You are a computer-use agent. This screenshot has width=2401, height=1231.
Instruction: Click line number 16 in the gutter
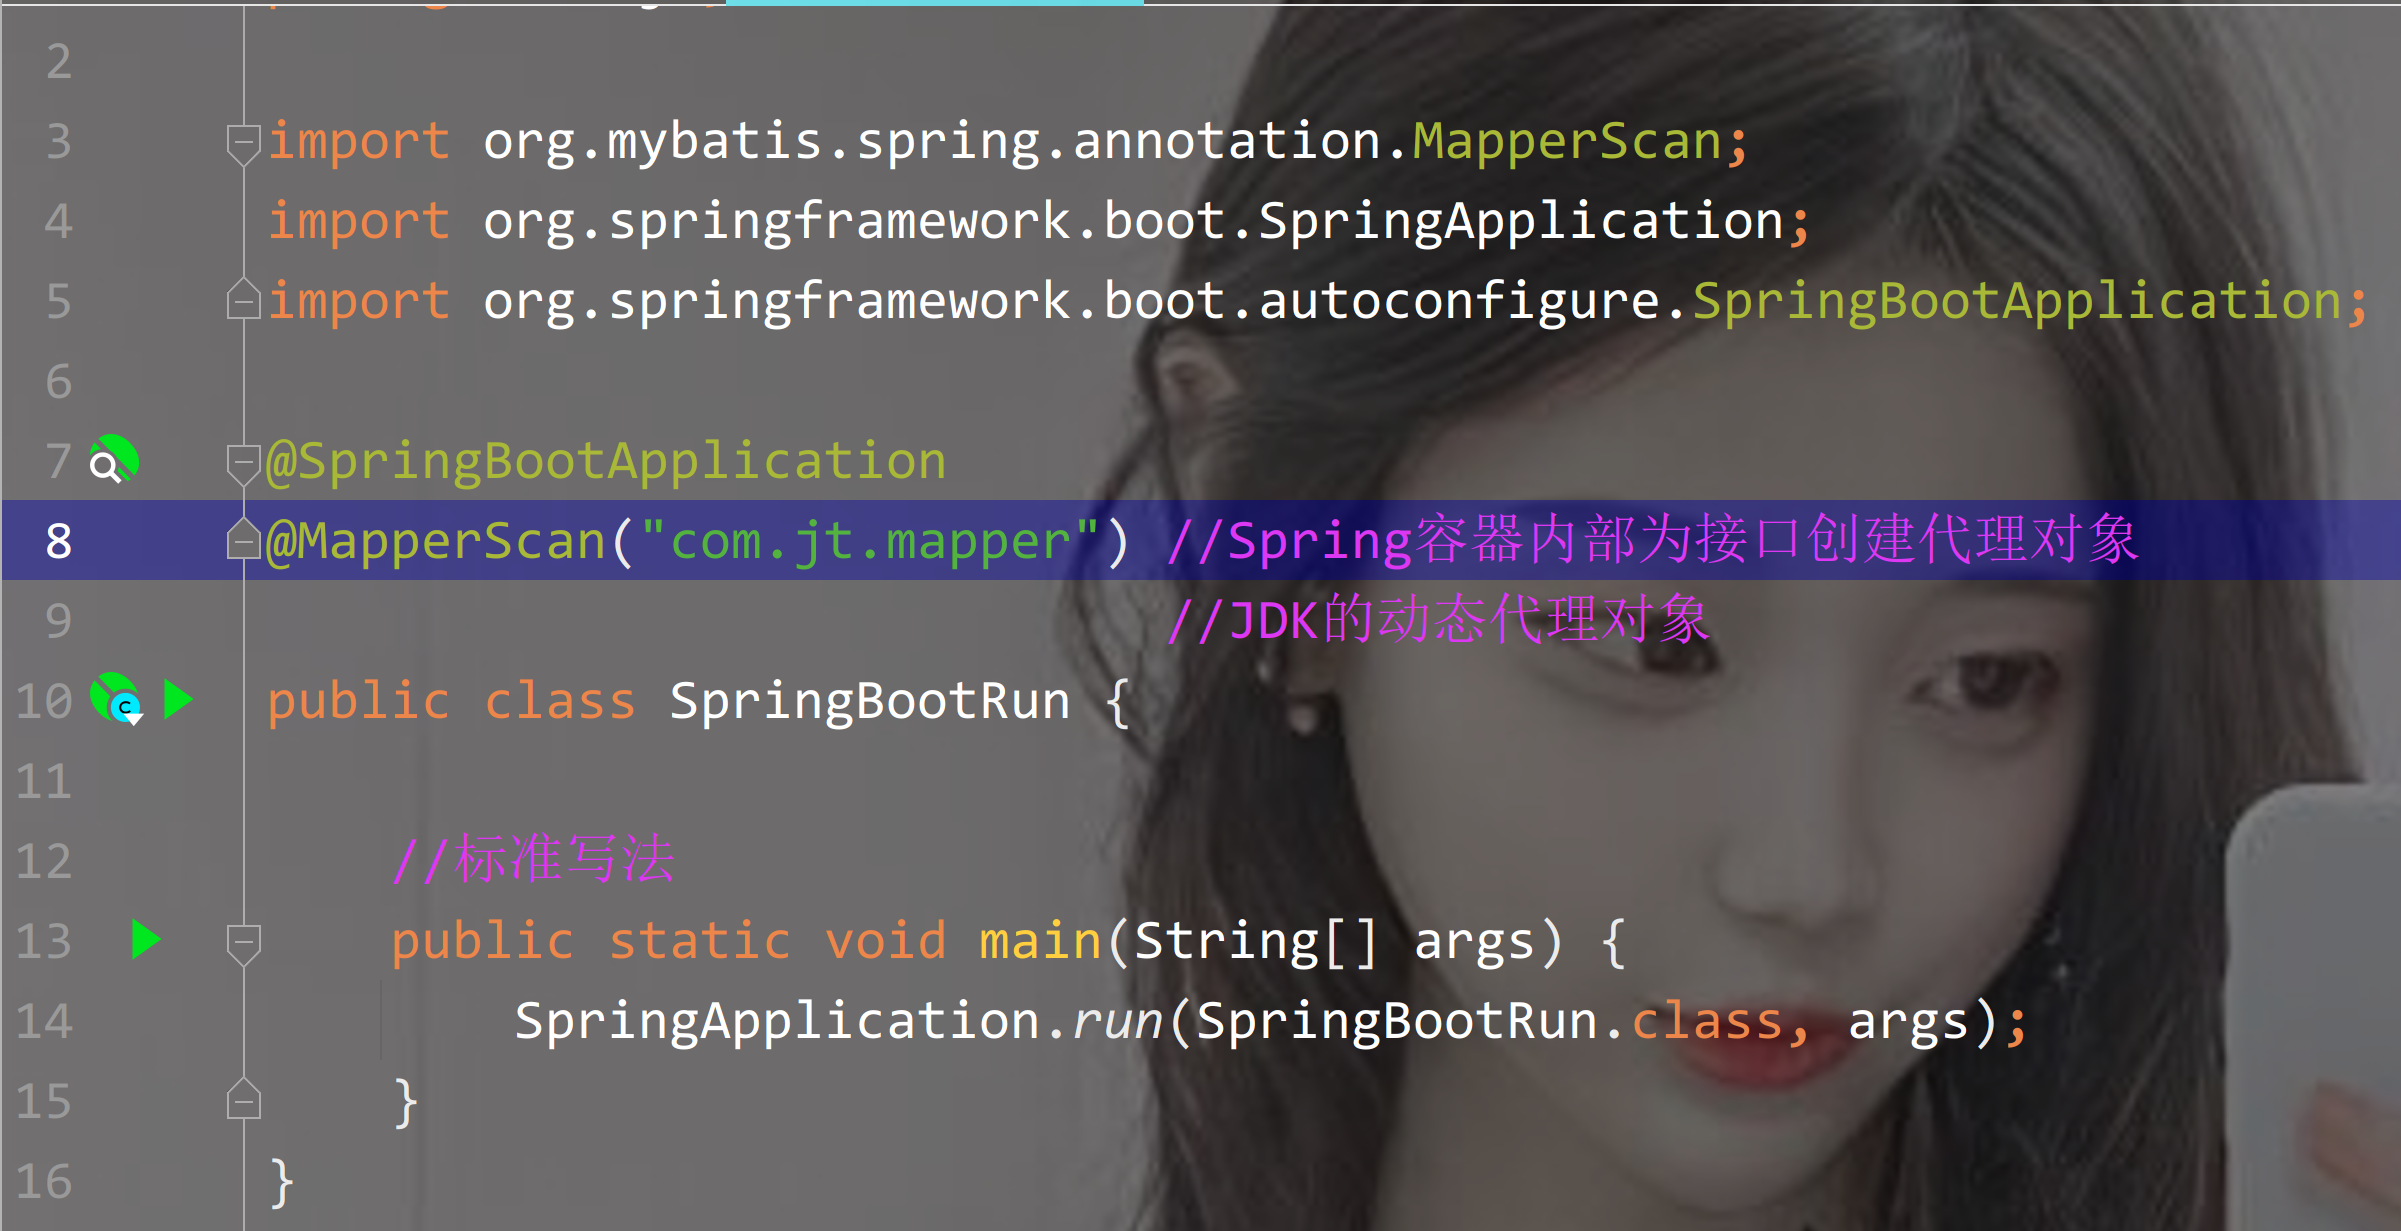click(x=44, y=1181)
